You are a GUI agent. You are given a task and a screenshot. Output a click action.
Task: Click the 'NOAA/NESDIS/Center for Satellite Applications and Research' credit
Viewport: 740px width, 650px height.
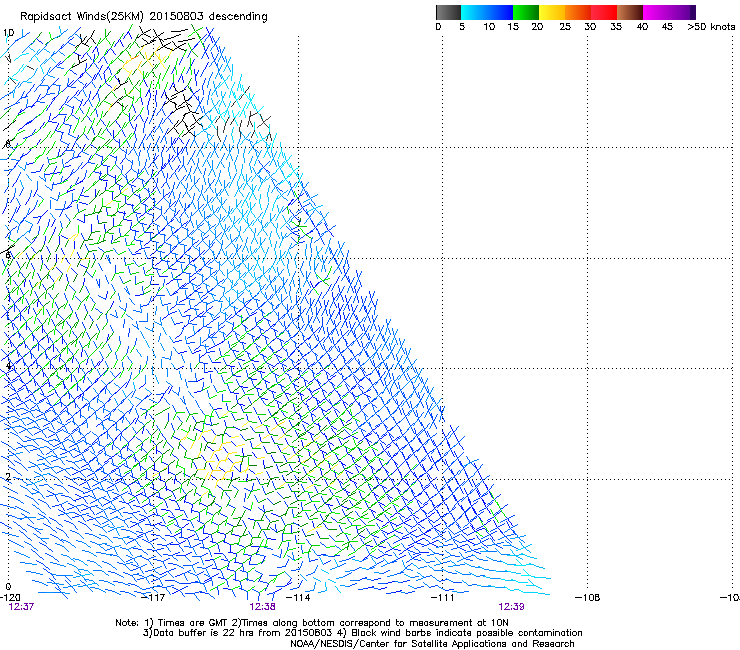click(x=432, y=644)
